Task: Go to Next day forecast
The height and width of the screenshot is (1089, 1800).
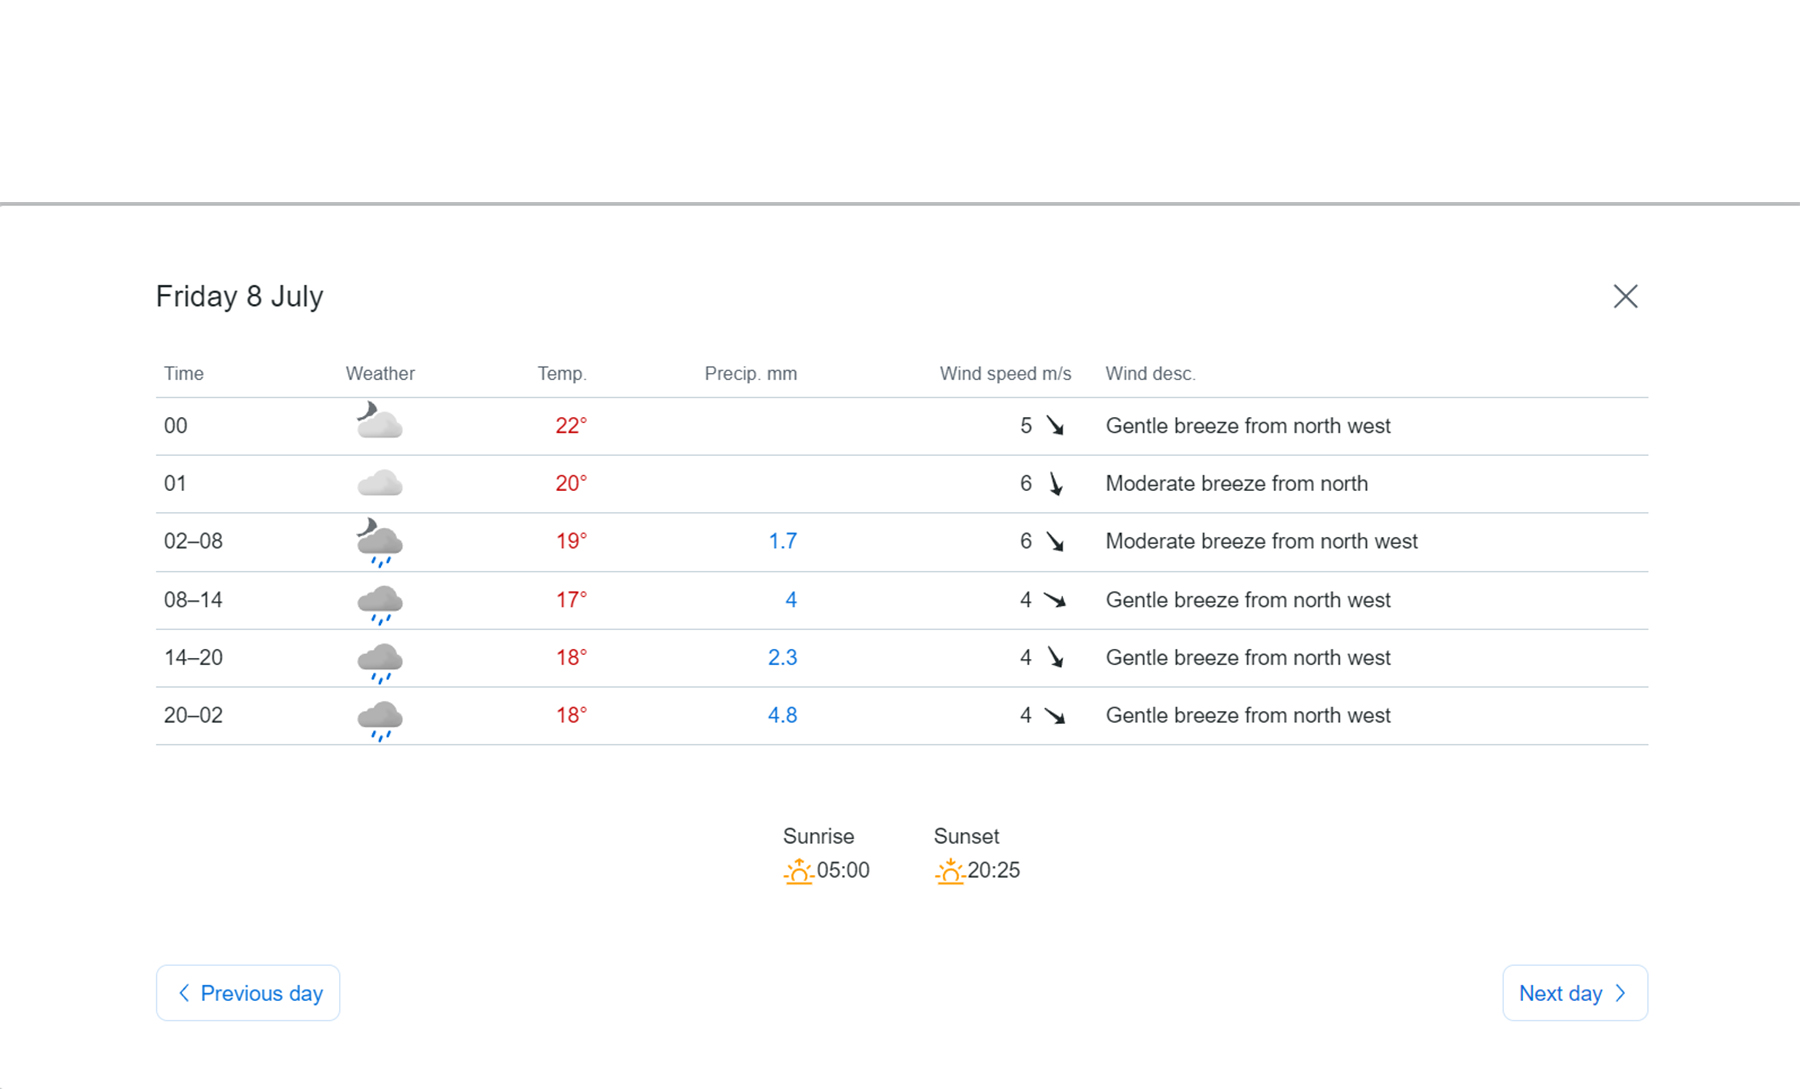Action: [1574, 993]
